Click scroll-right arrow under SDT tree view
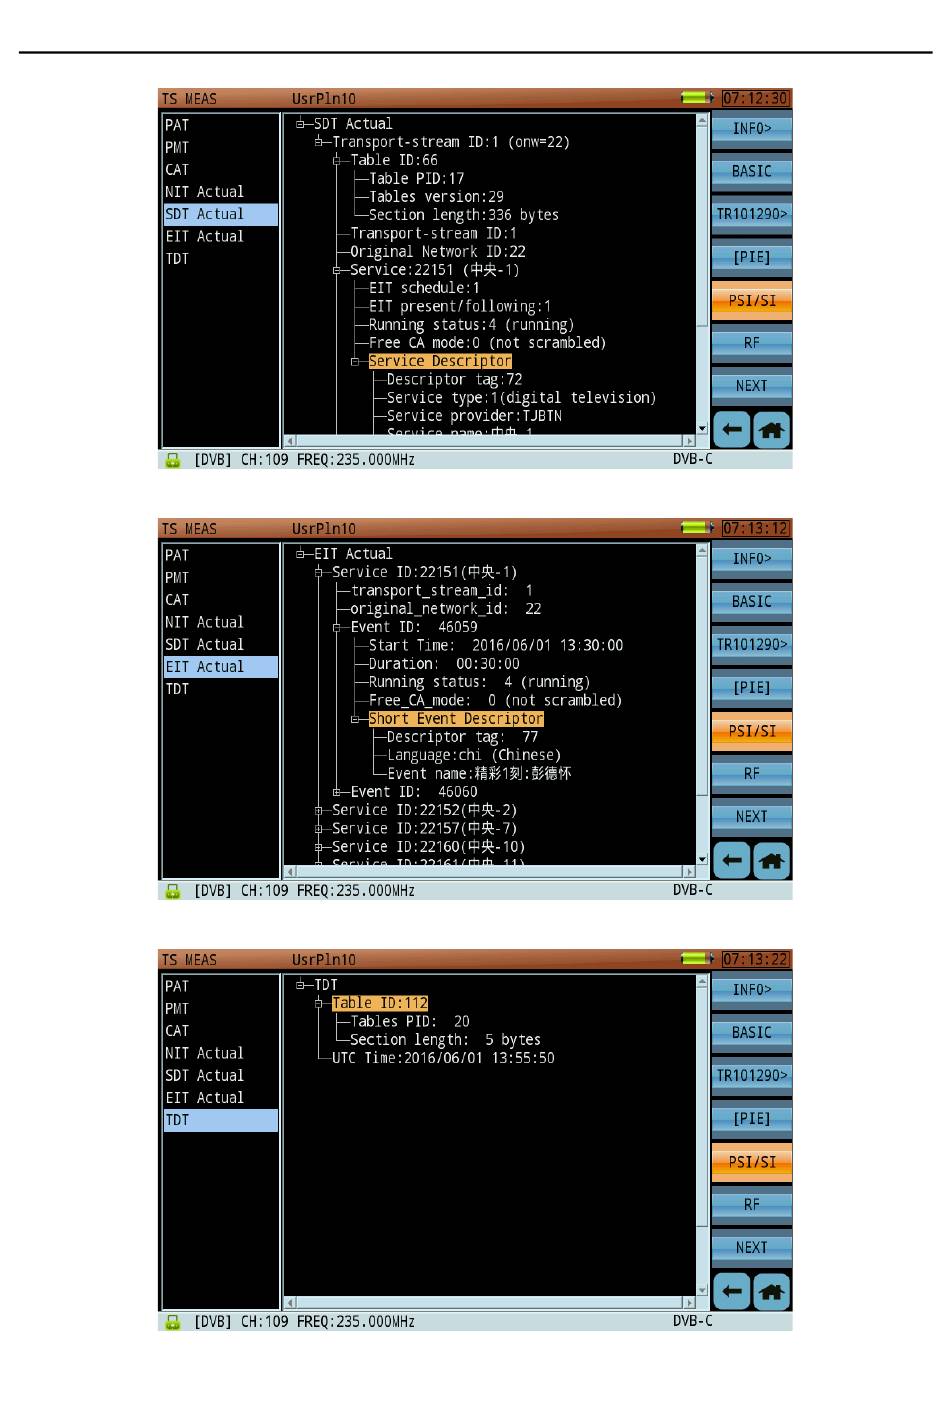Screen dimensions: 950x1421 [x=688, y=440]
